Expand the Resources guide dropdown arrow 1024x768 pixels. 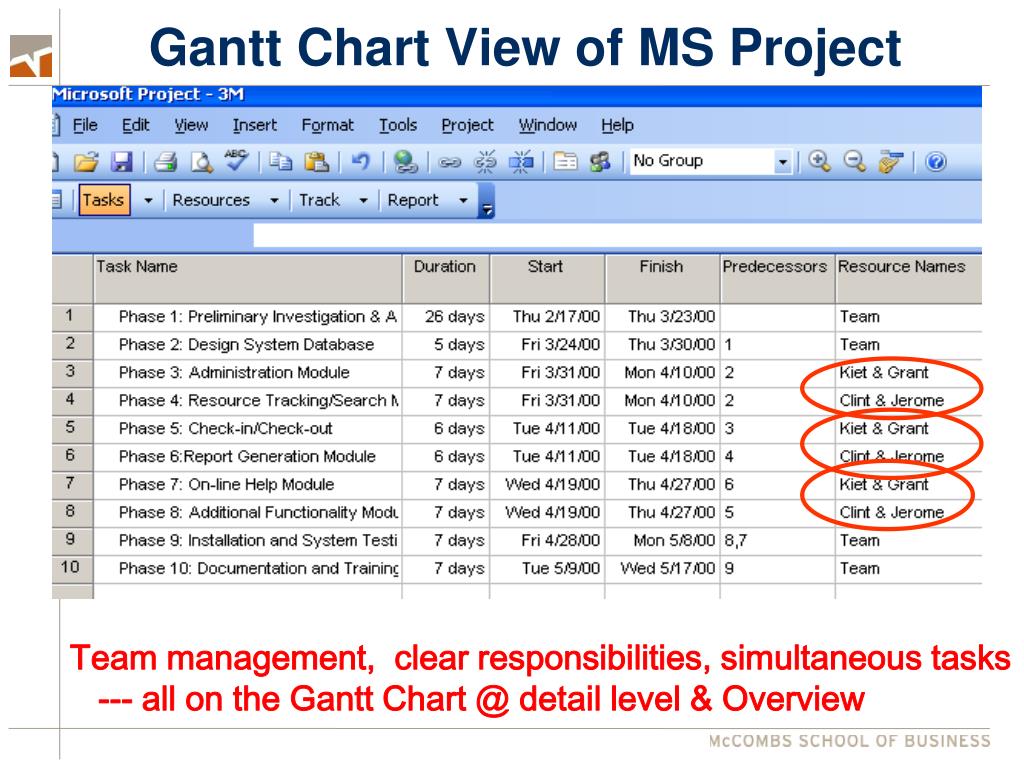274,200
